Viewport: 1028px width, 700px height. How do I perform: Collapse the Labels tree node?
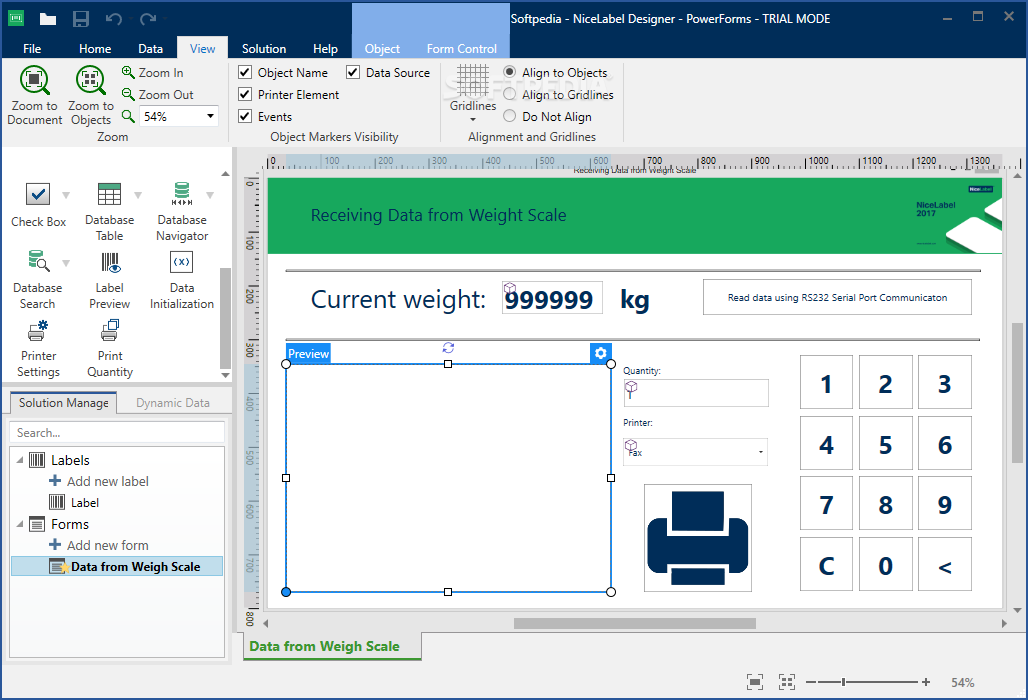[x=20, y=460]
